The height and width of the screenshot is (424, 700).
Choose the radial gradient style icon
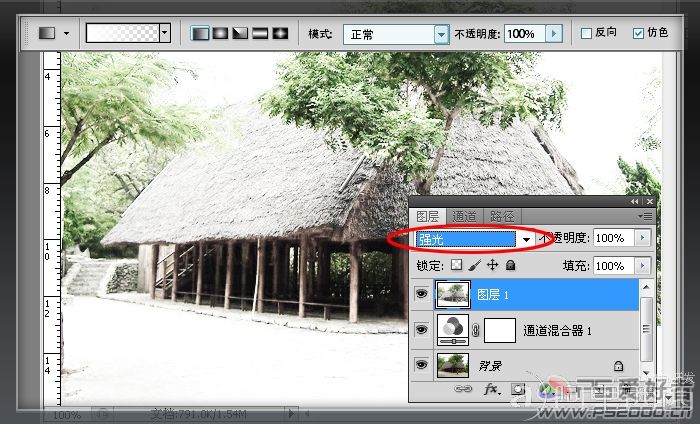click(220, 33)
